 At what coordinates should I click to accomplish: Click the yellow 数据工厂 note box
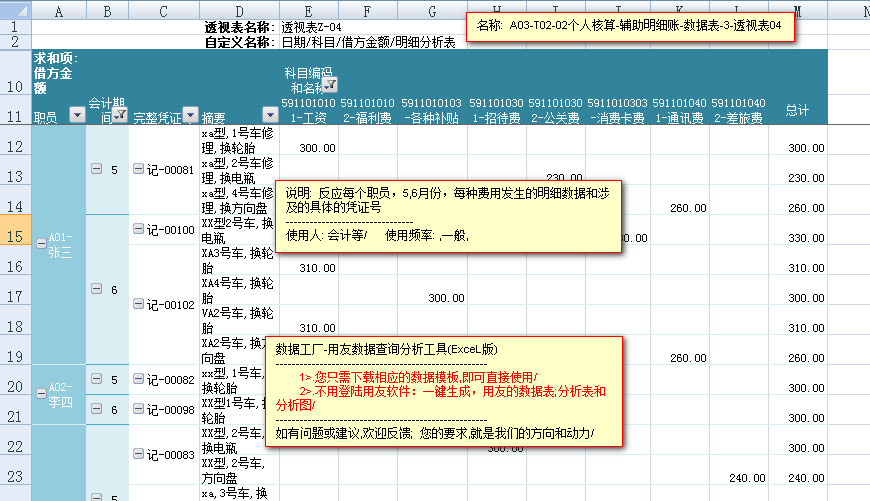coord(444,390)
